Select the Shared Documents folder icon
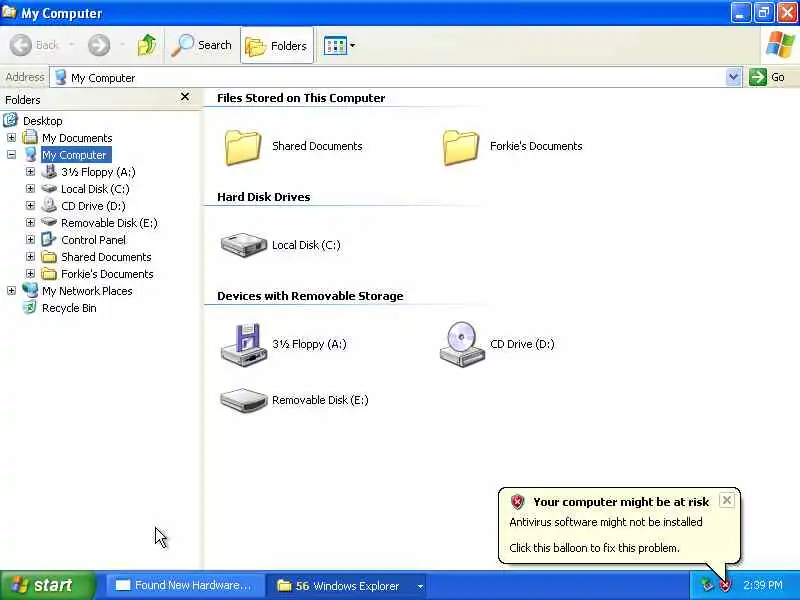Screen dimensions: 800x600 [x=243, y=147]
